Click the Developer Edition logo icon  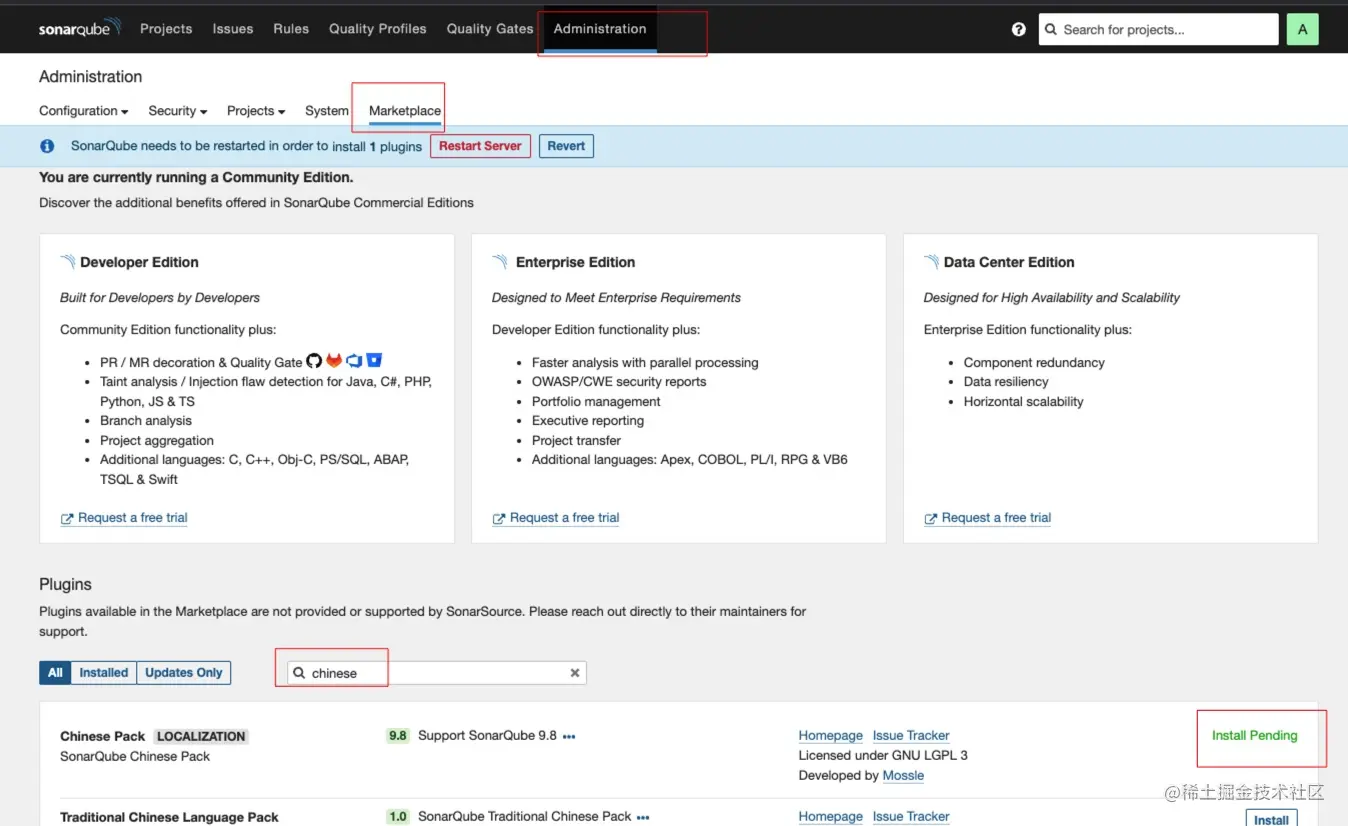[x=68, y=262]
